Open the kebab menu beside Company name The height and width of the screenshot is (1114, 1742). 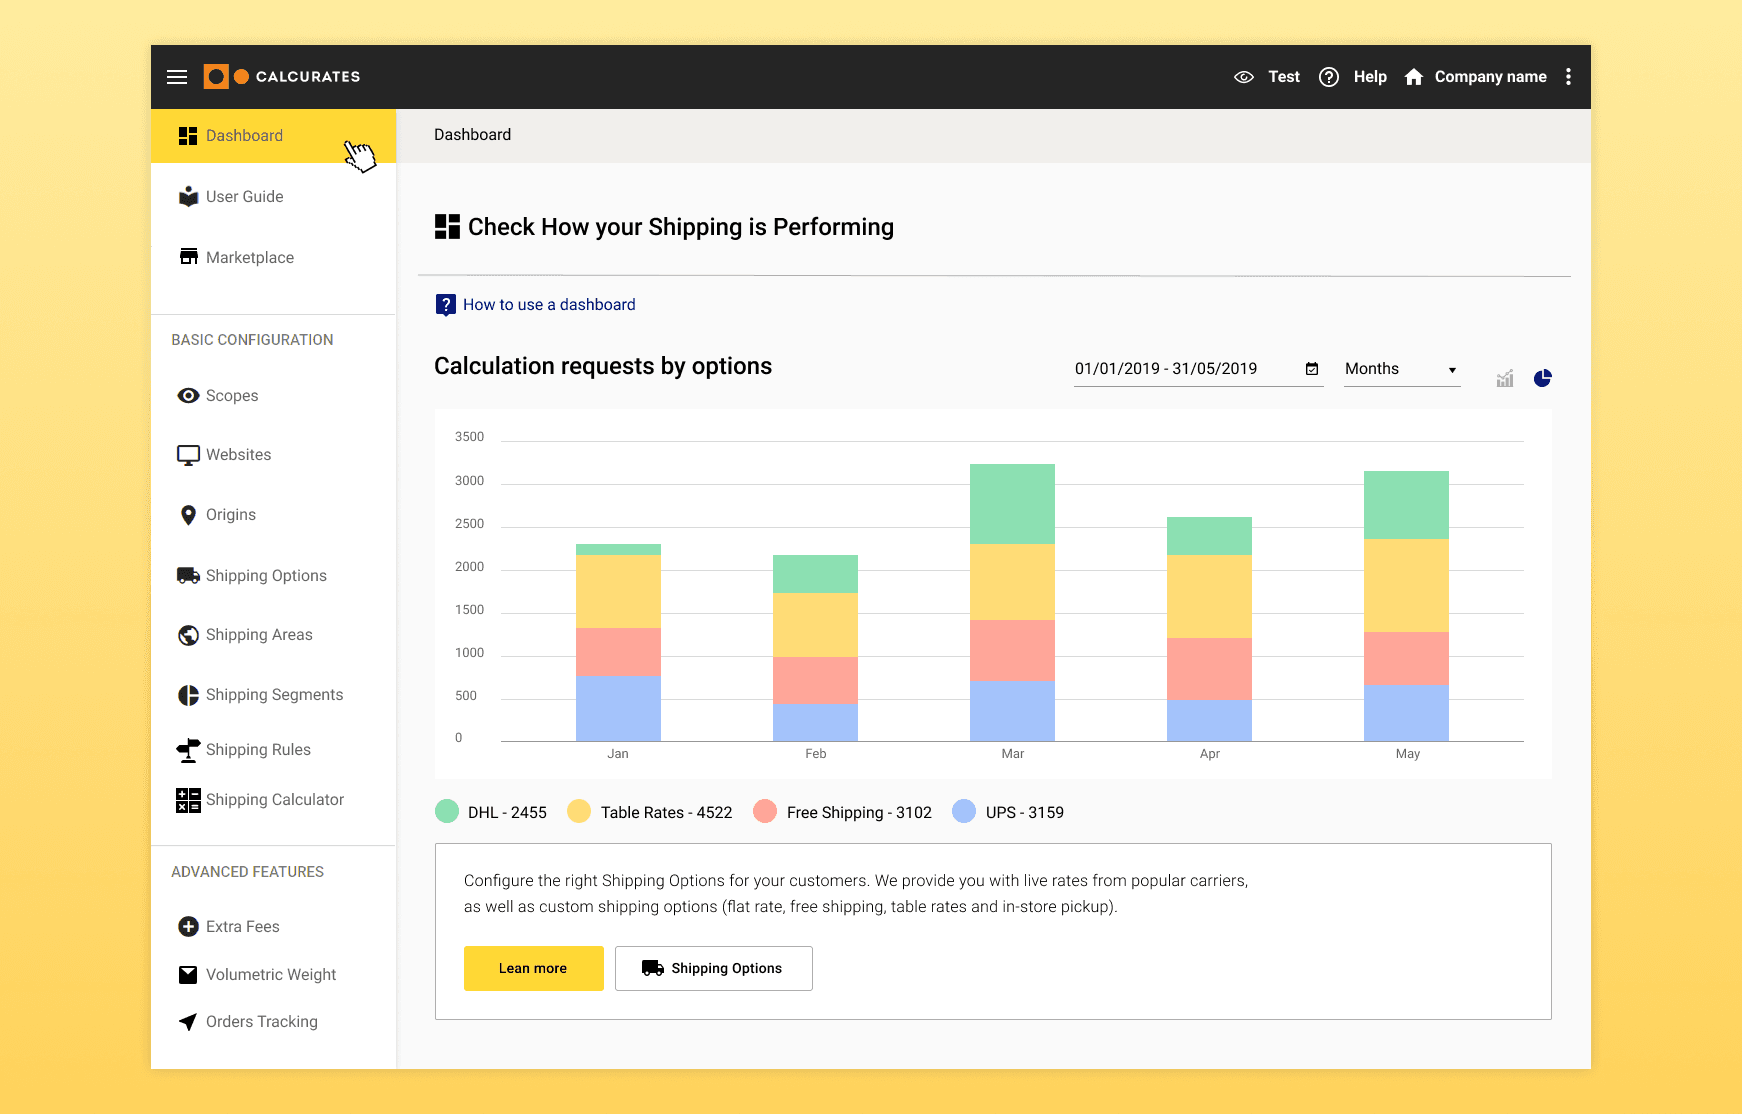coord(1568,77)
